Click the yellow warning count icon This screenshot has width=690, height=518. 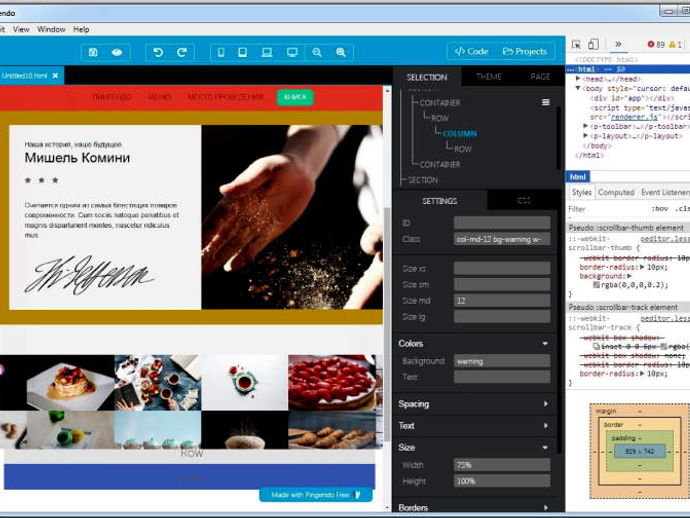click(x=675, y=44)
